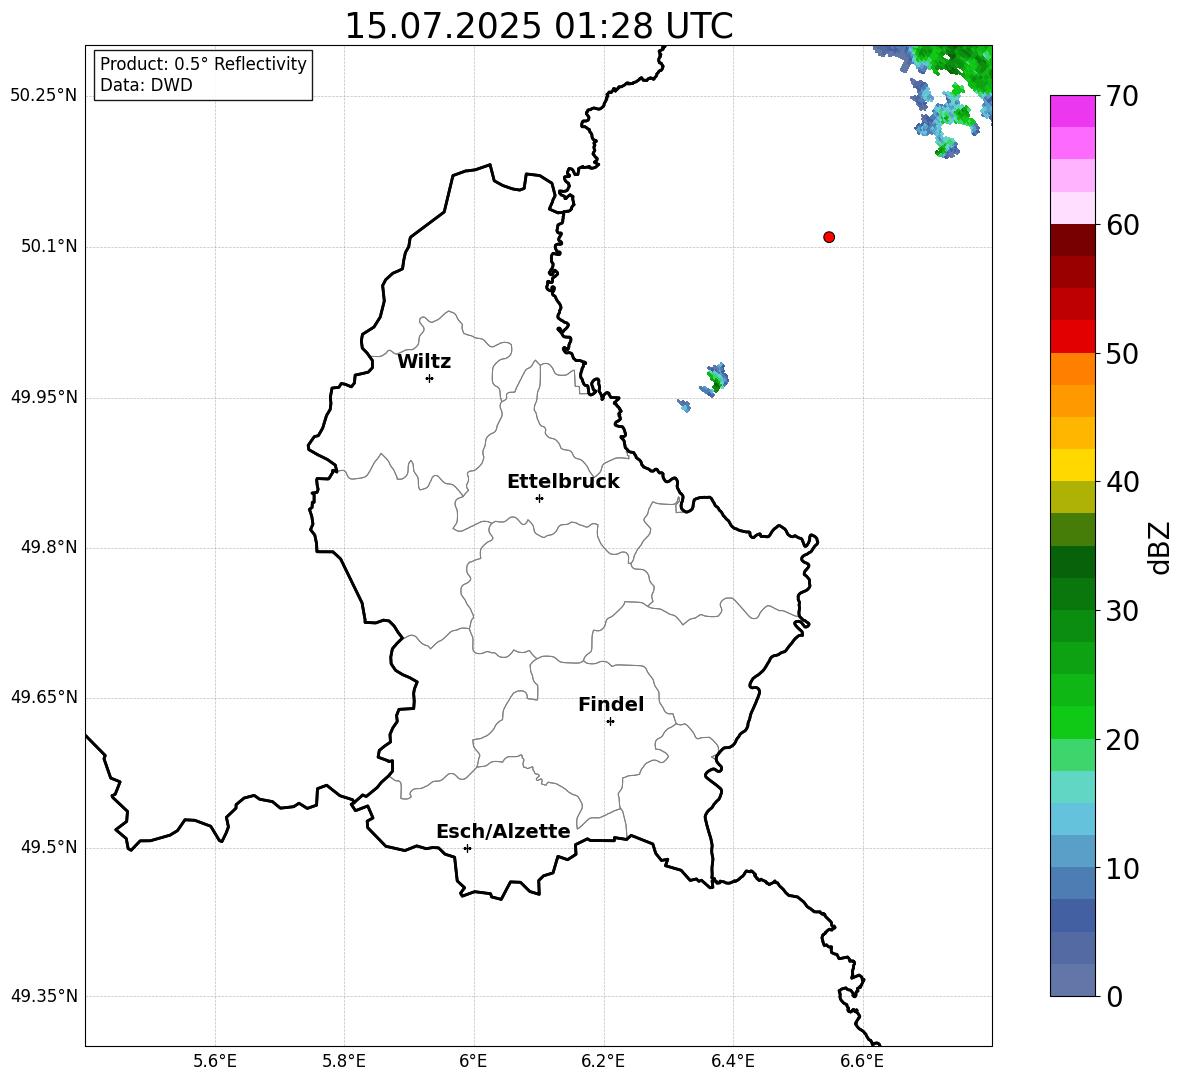
Task: Click the 6°E longitude label
Action: point(473,1061)
